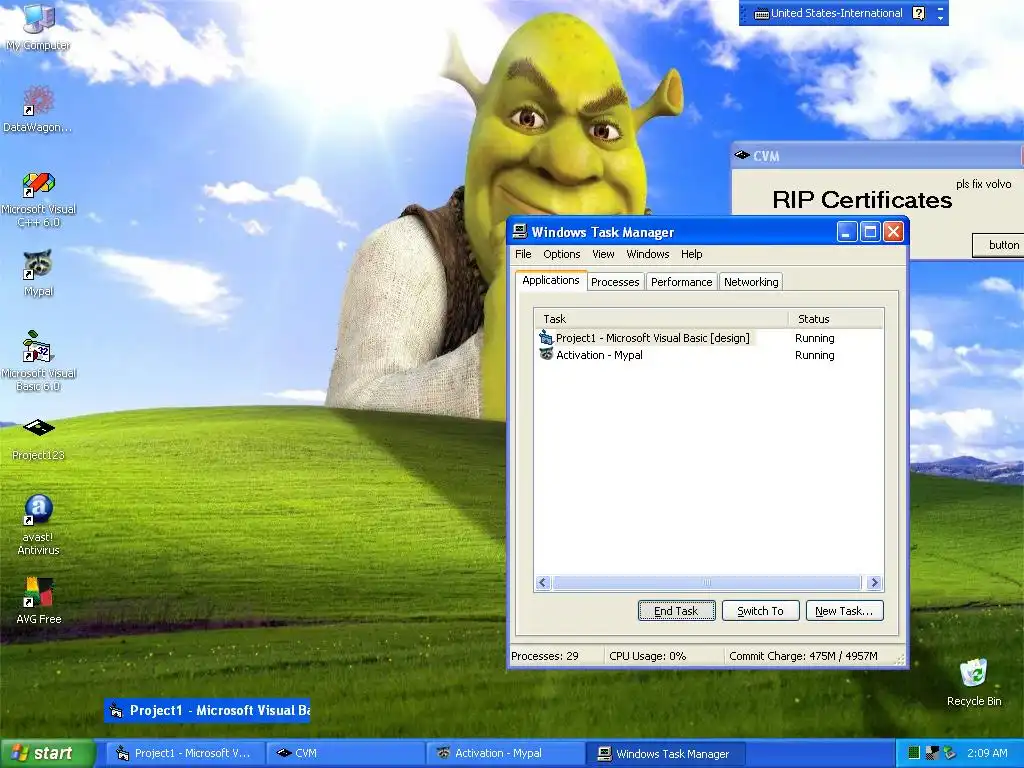Click the Switch To button
Screen dimensions: 1024x768
pyautogui.click(x=760, y=611)
